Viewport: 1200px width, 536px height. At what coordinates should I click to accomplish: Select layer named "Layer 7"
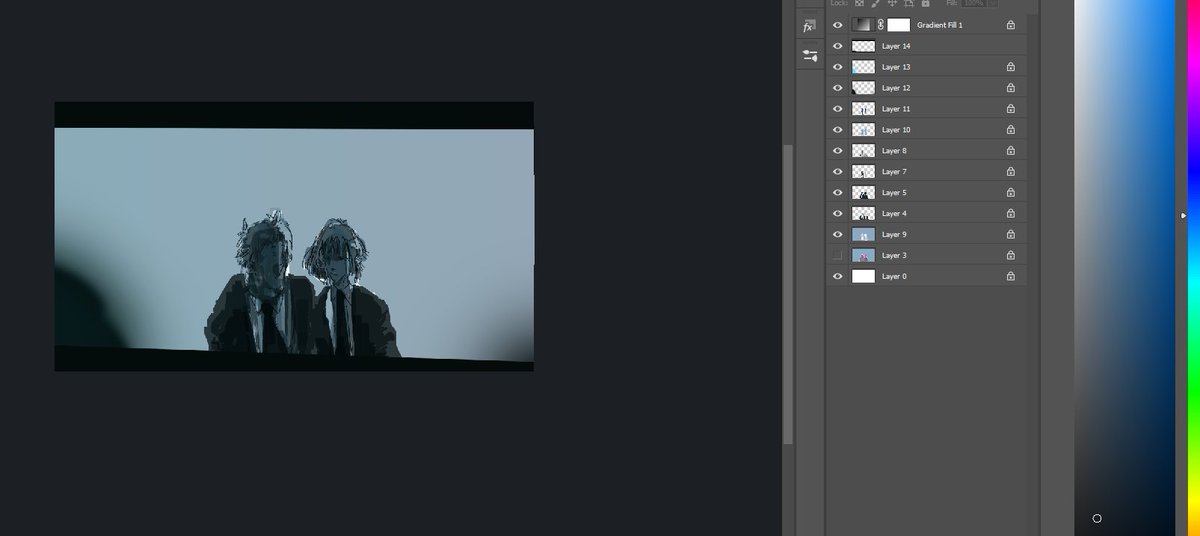coord(894,172)
